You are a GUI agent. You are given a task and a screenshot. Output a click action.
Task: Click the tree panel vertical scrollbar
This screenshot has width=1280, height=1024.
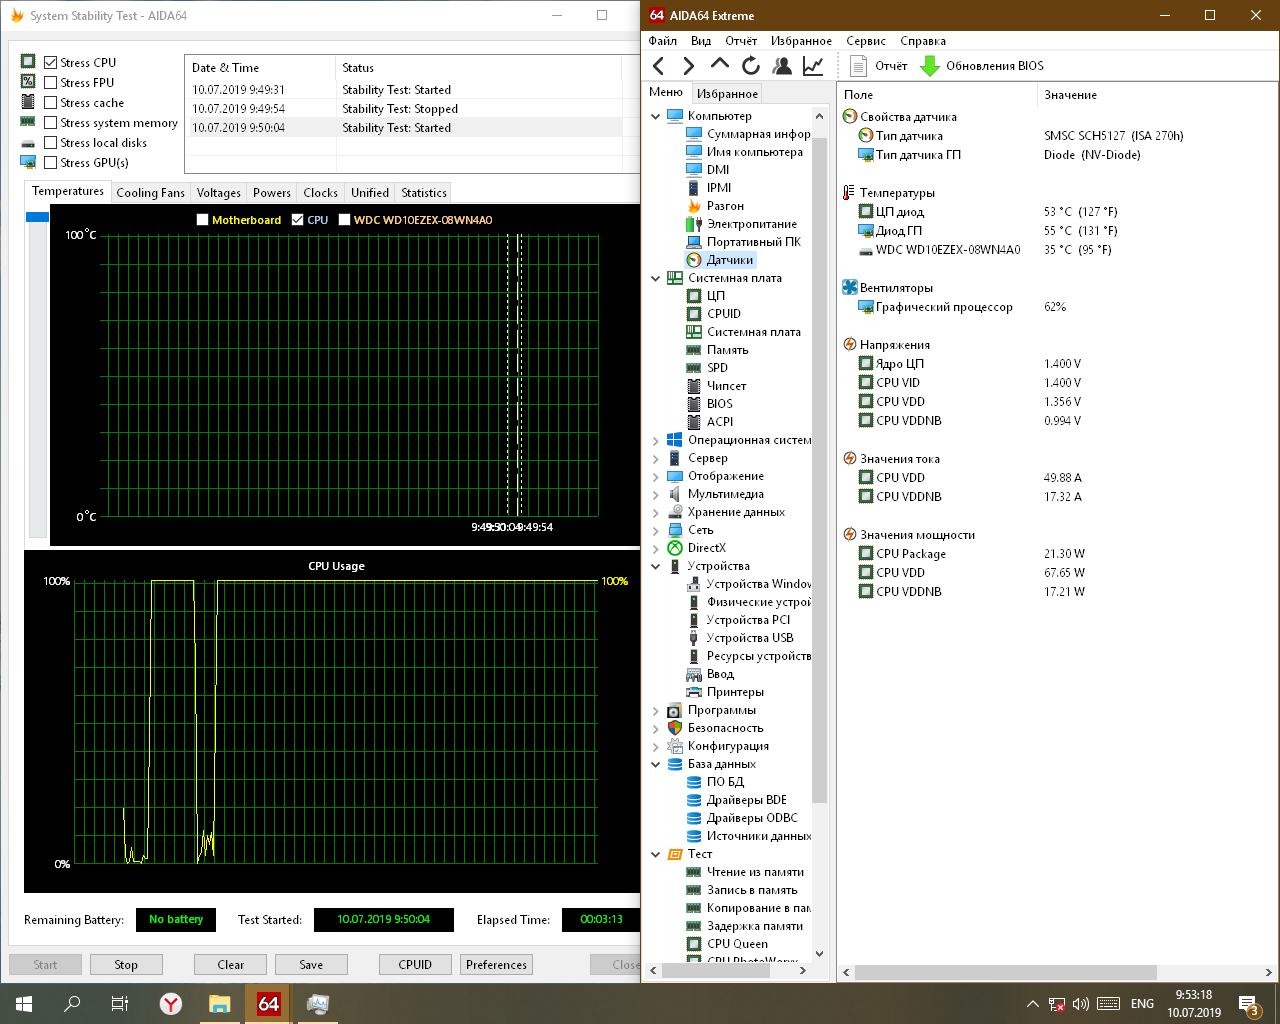coord(820,470)
